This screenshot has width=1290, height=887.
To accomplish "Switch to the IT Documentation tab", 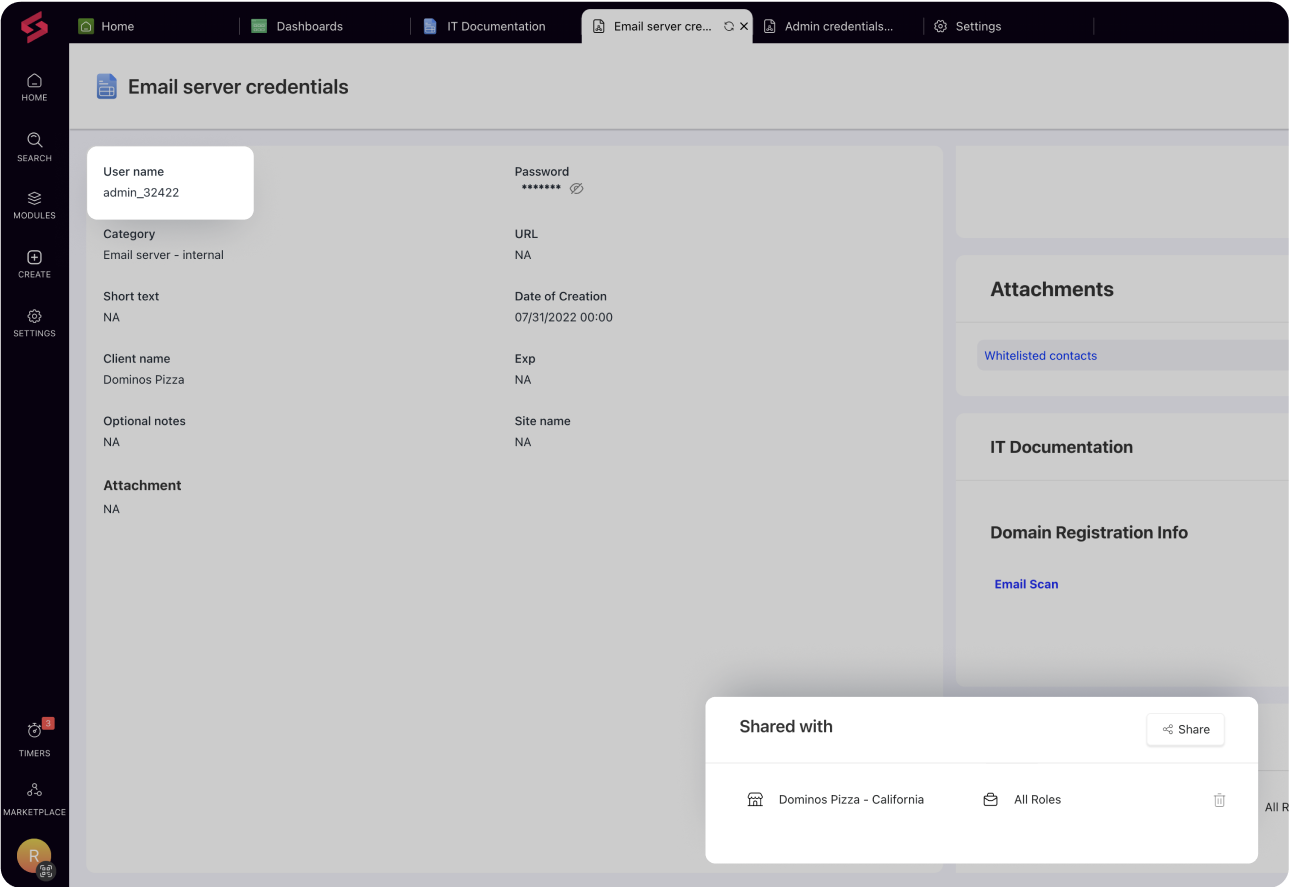I will (x=495, y=26).
